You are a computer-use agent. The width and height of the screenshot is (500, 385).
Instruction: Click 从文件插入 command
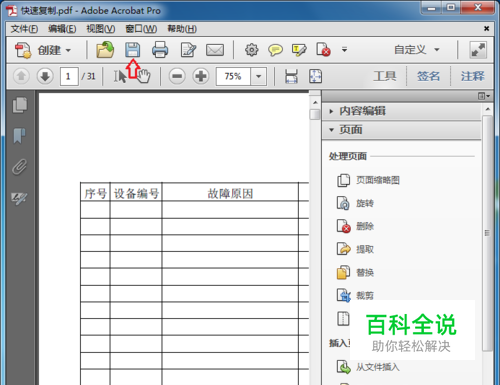(368, 367)
